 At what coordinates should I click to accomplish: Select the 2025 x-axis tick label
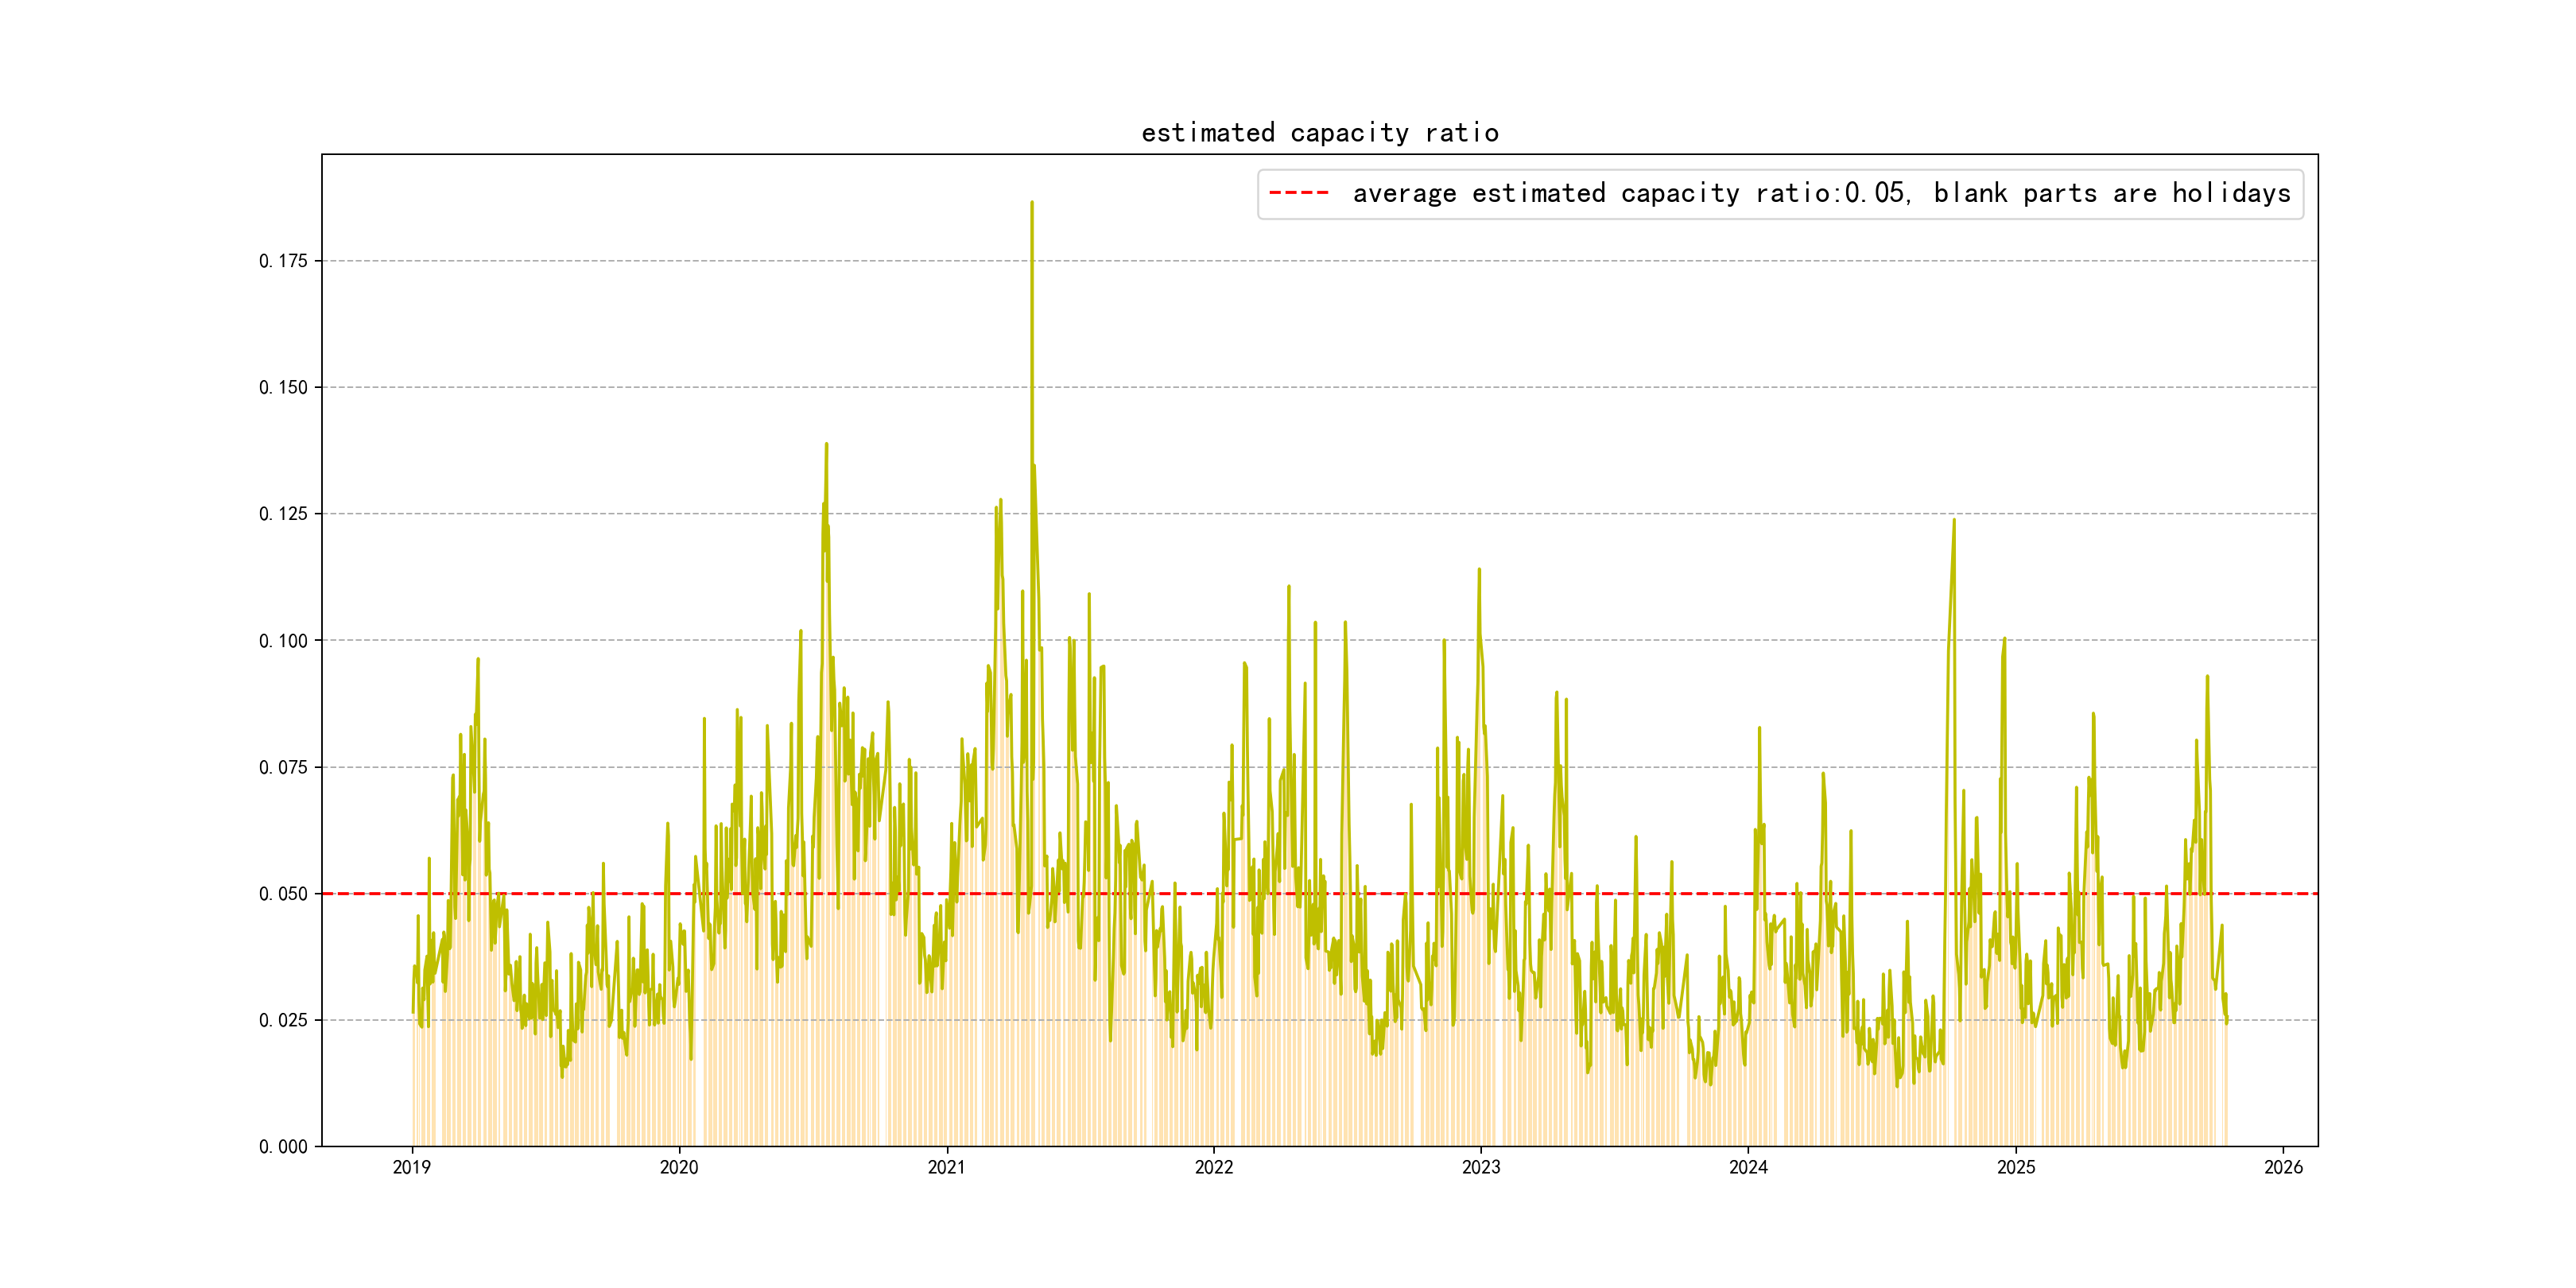tap(2016, 1167)
